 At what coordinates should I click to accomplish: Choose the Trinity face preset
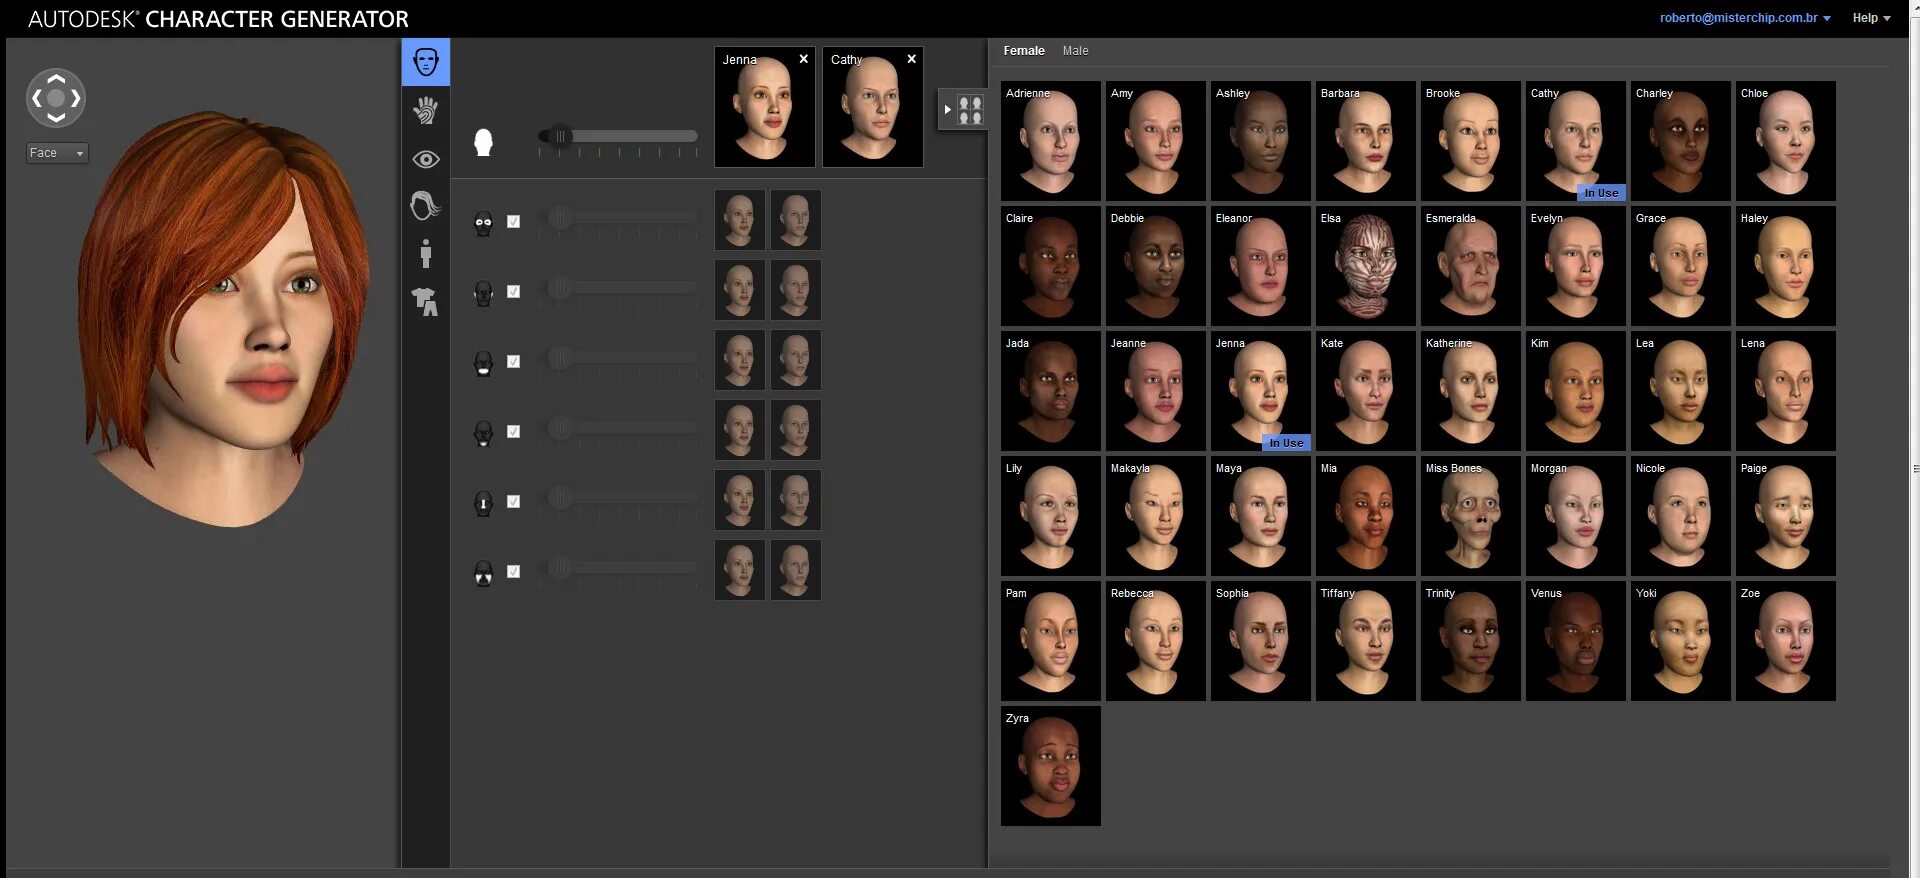tap(1471, 641)
